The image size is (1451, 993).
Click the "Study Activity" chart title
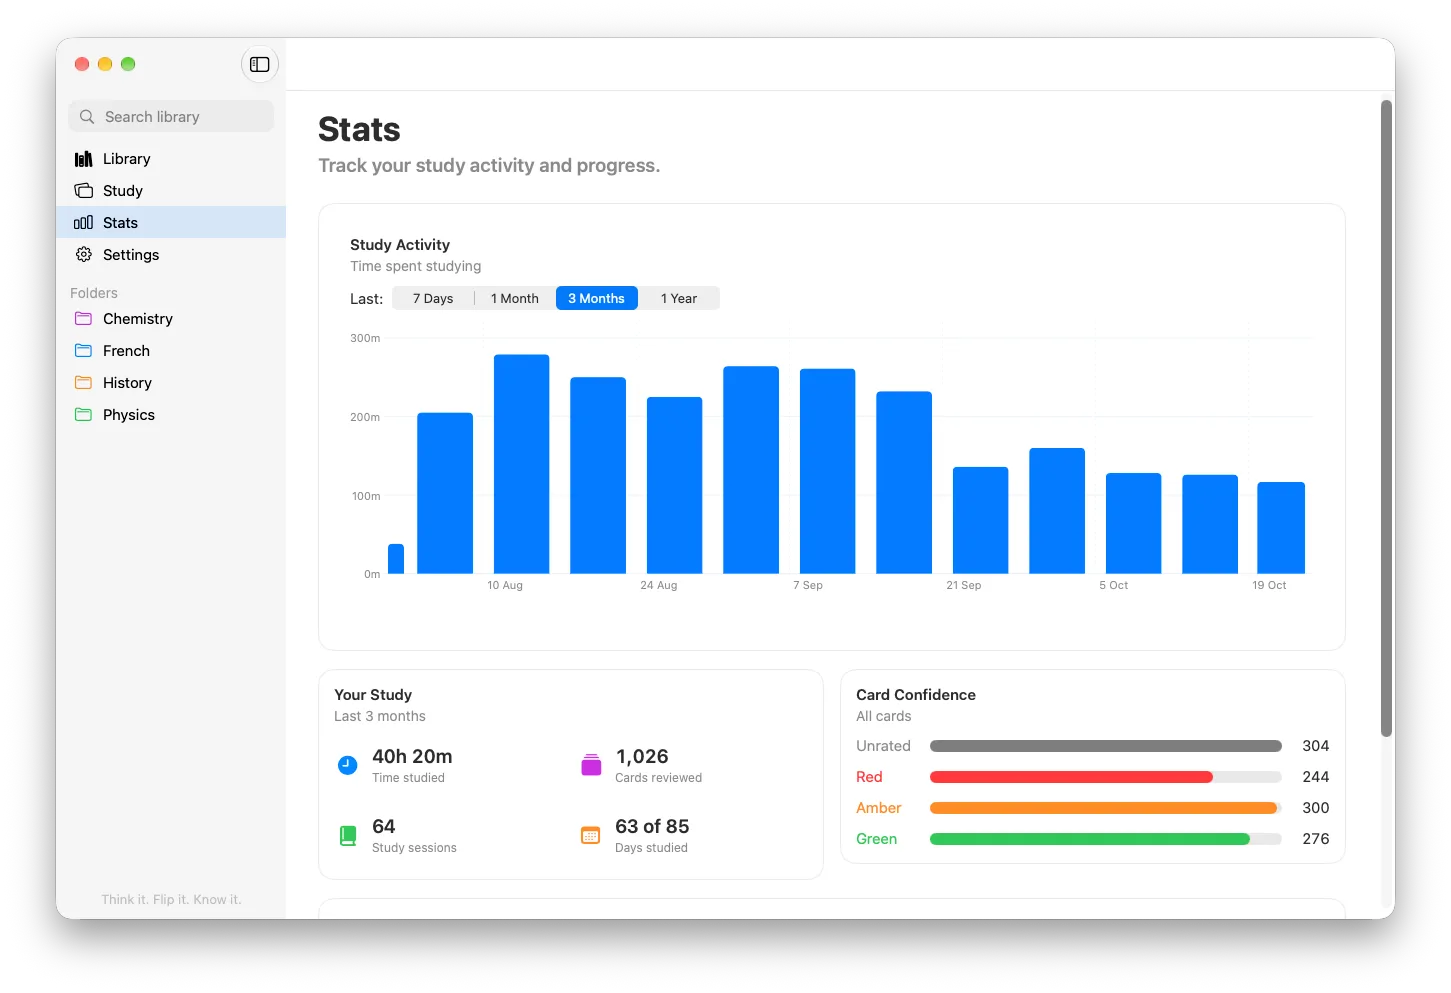[400, 245]
